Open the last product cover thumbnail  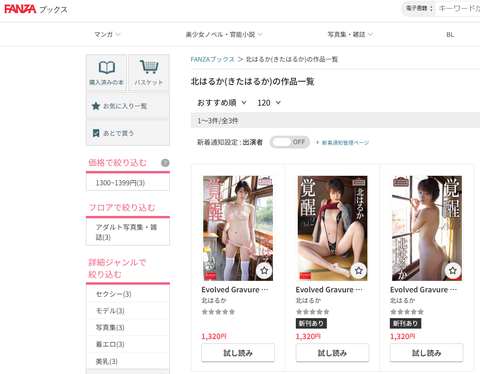click(x=427, y=228)
